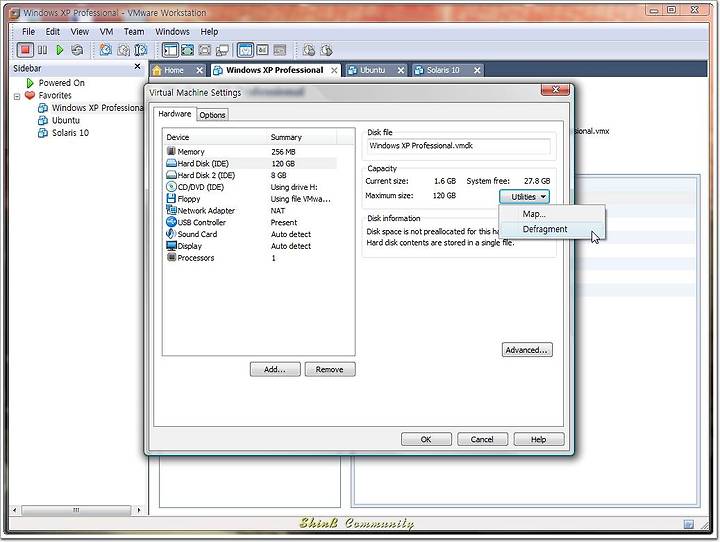720x542 pixels.
Task: Click the Help button in settings dialog
Action: (539, 440)
